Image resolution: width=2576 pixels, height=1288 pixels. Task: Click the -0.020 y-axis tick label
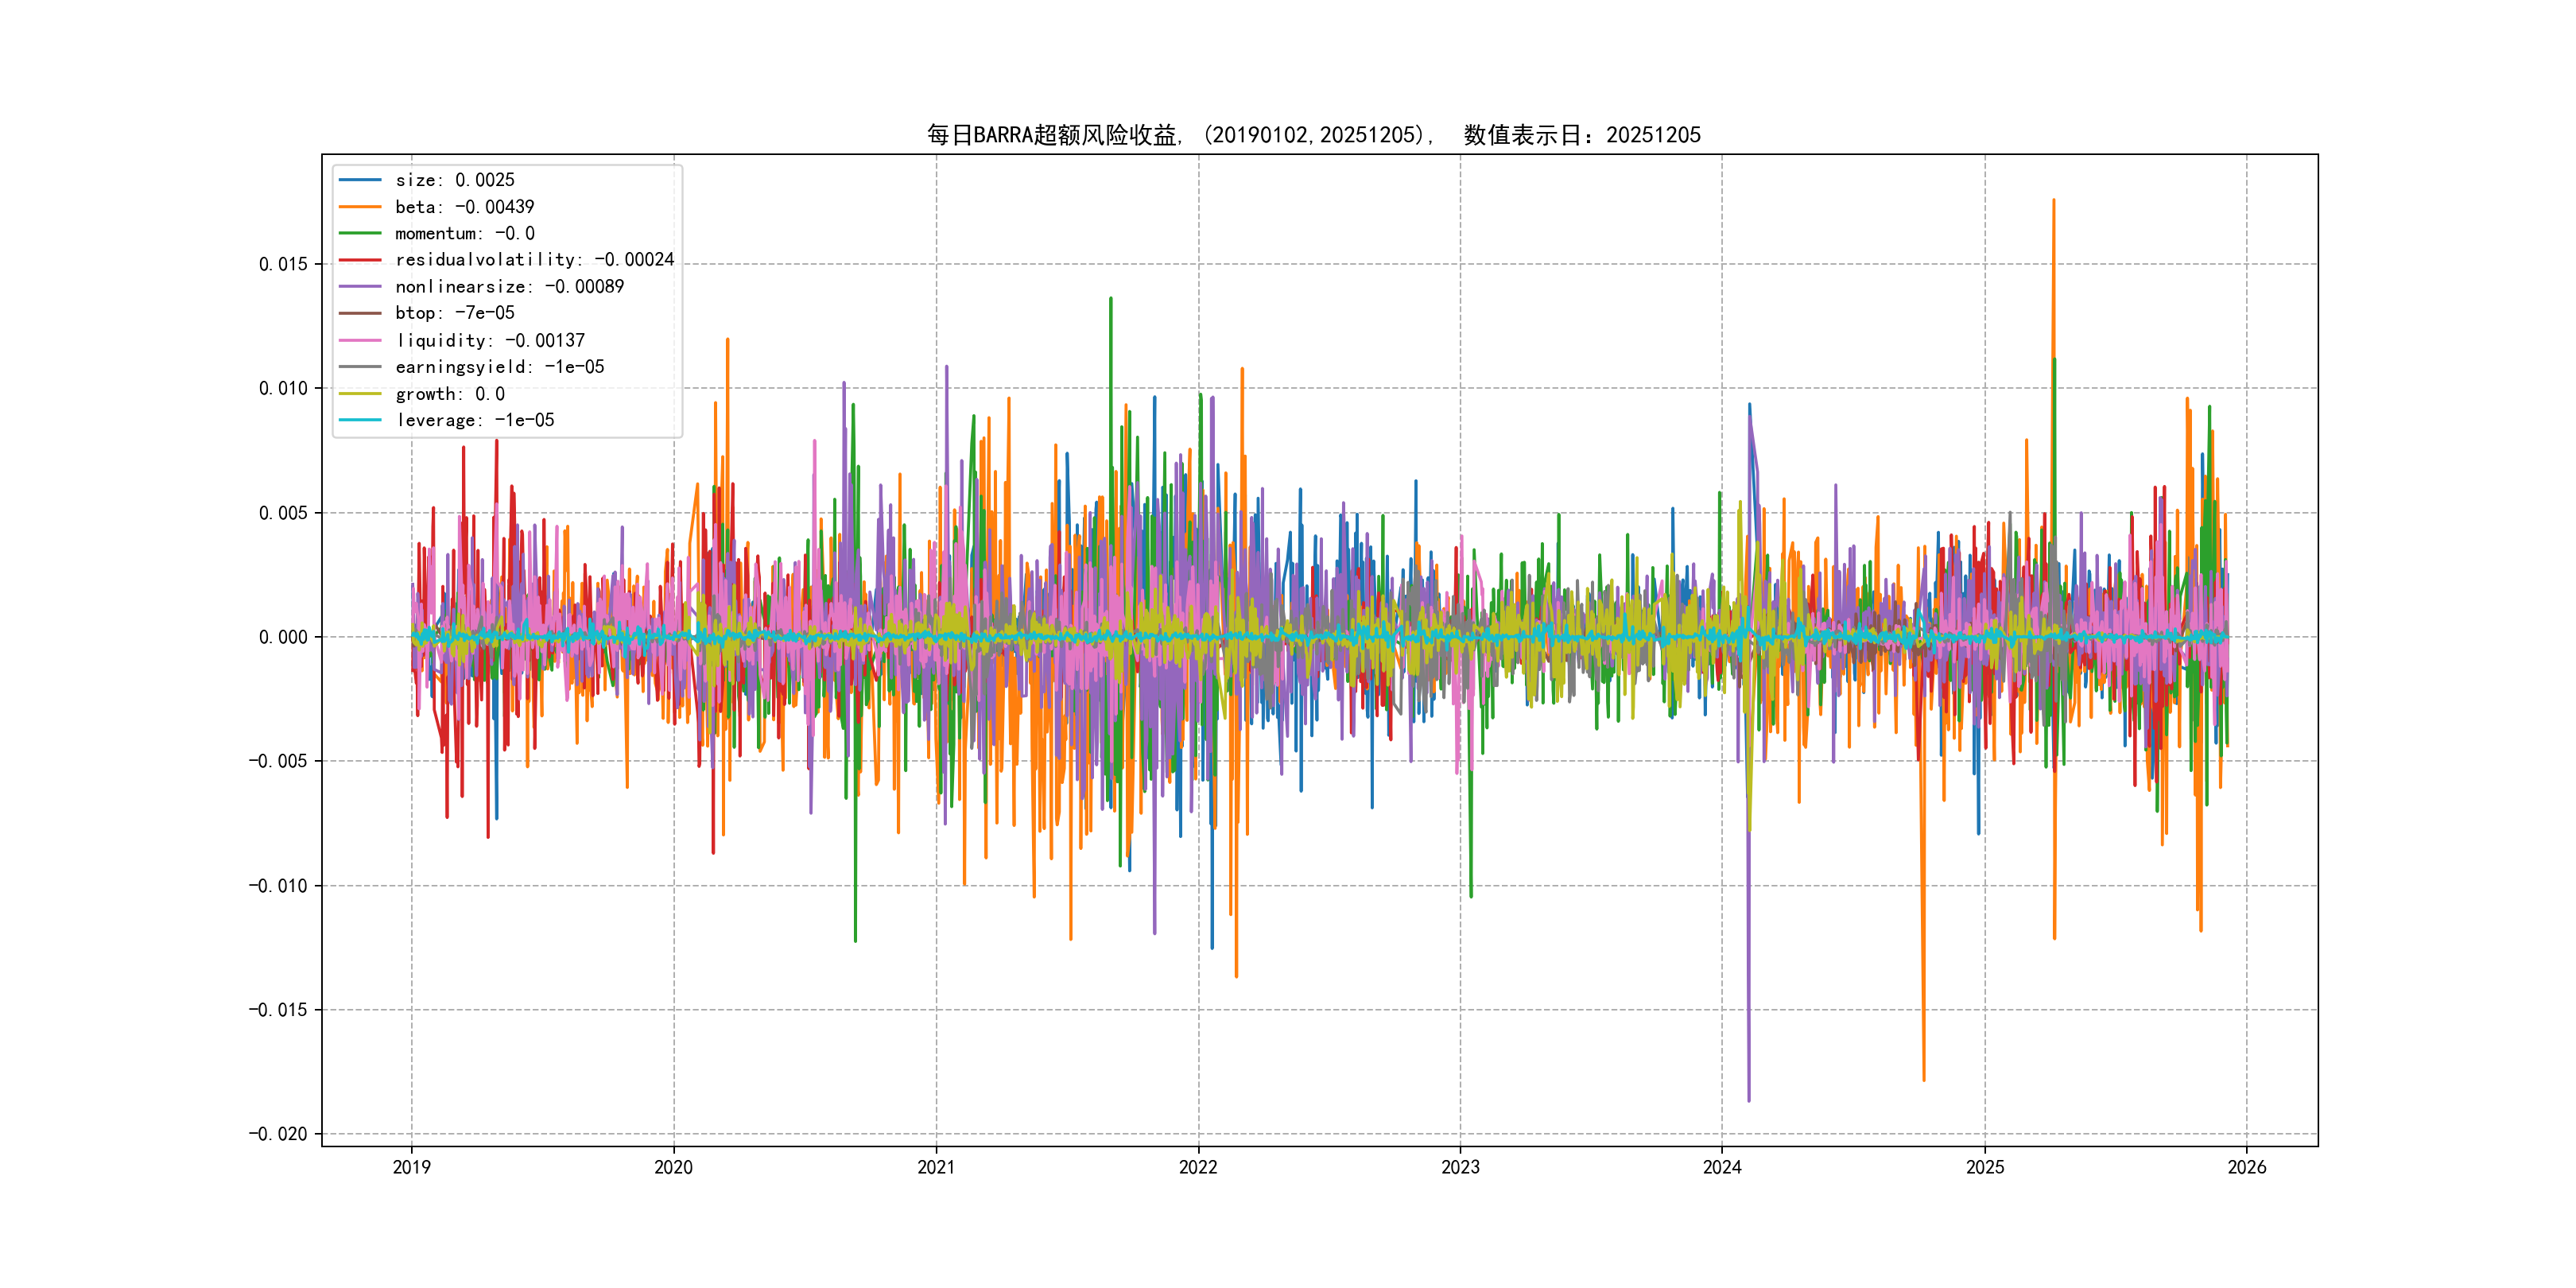pos(278,1134)
